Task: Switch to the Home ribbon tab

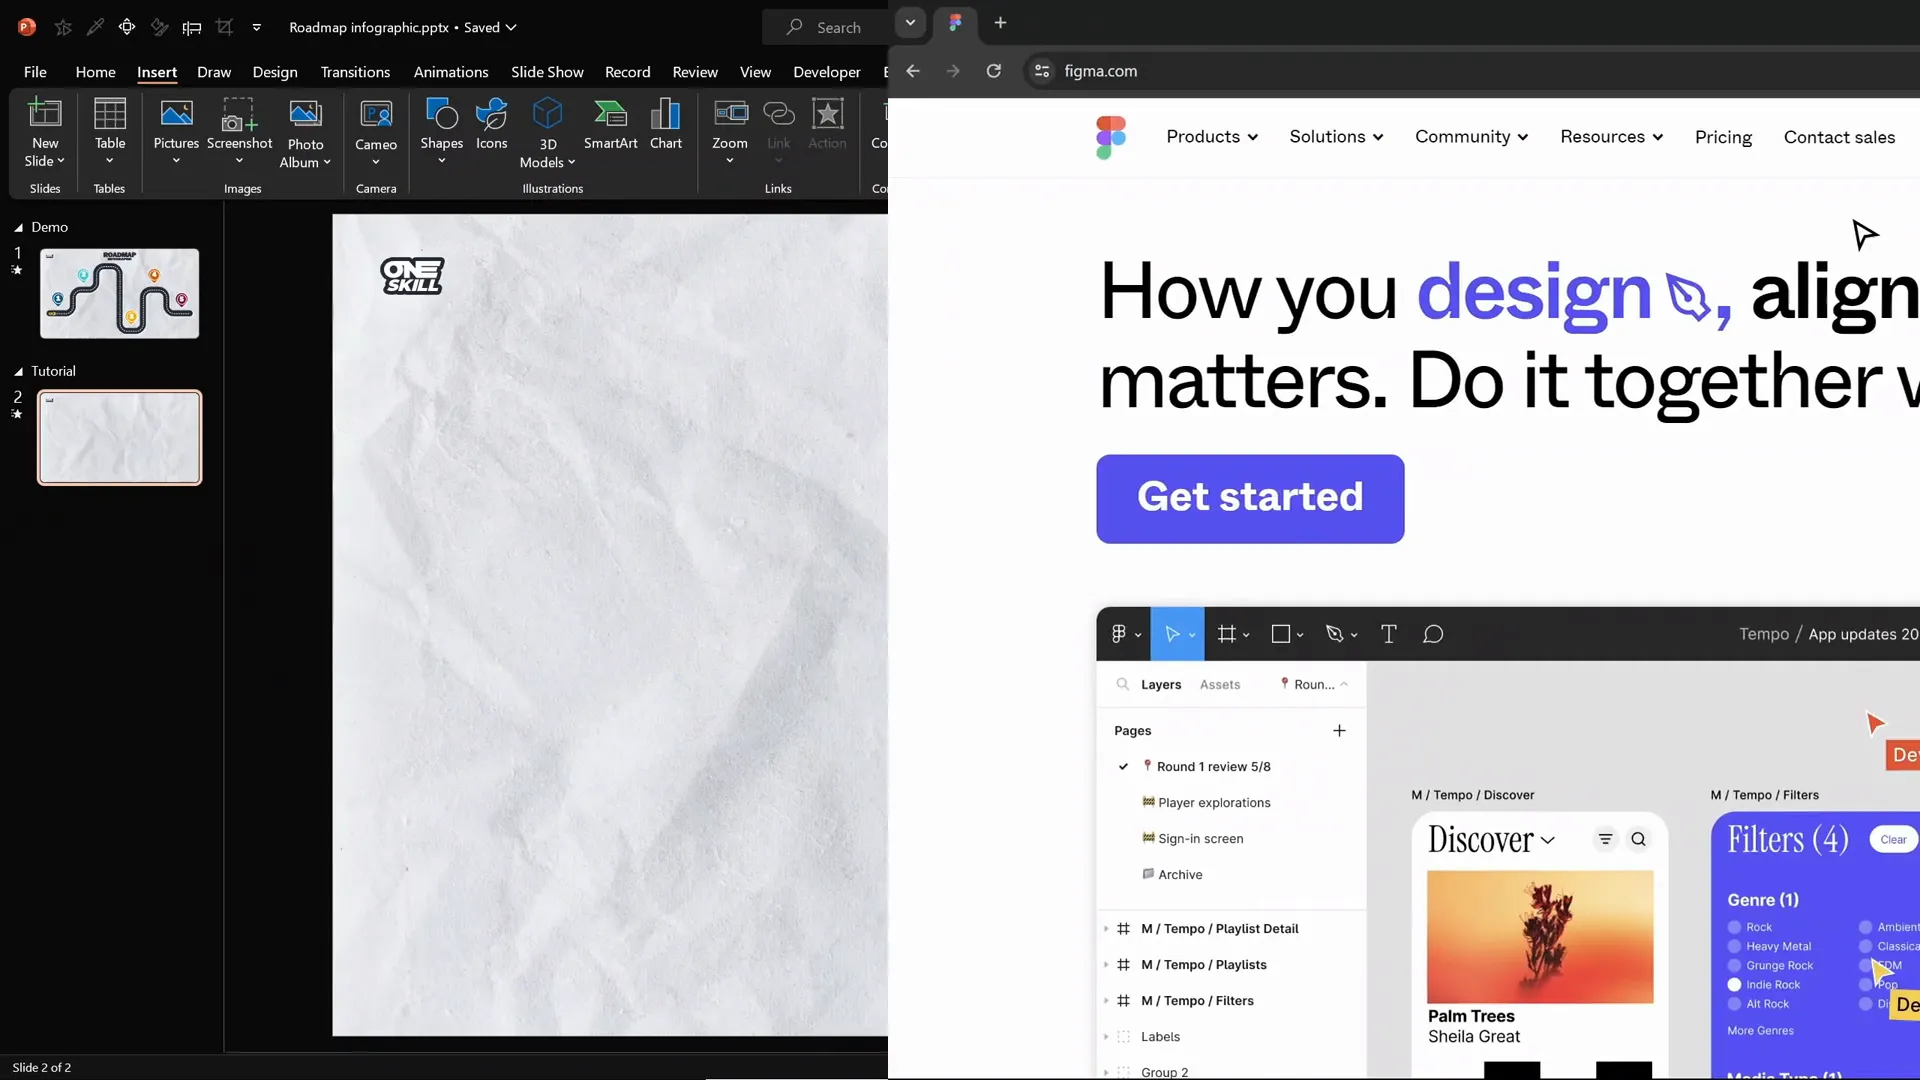Action: tap(95, 72)
